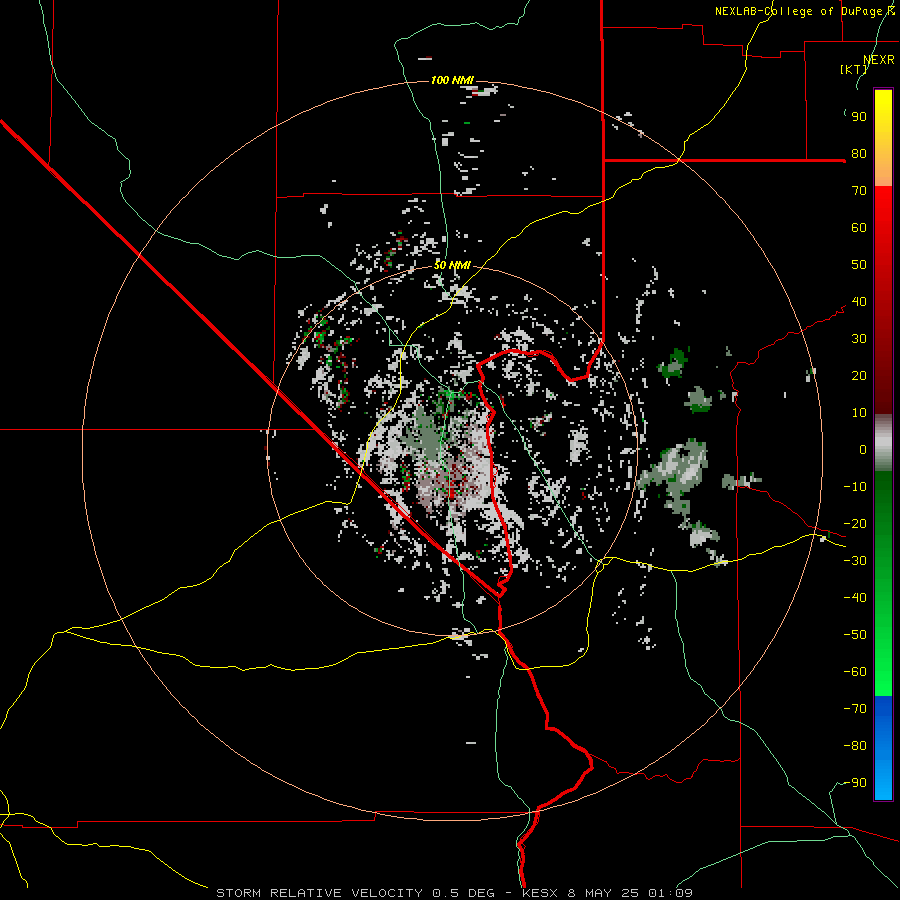The height and width of the screenshot is (900, 900).
Task: Click the -90 value on velocity scale
Action: pyautogui.click(x=855, y=783)
